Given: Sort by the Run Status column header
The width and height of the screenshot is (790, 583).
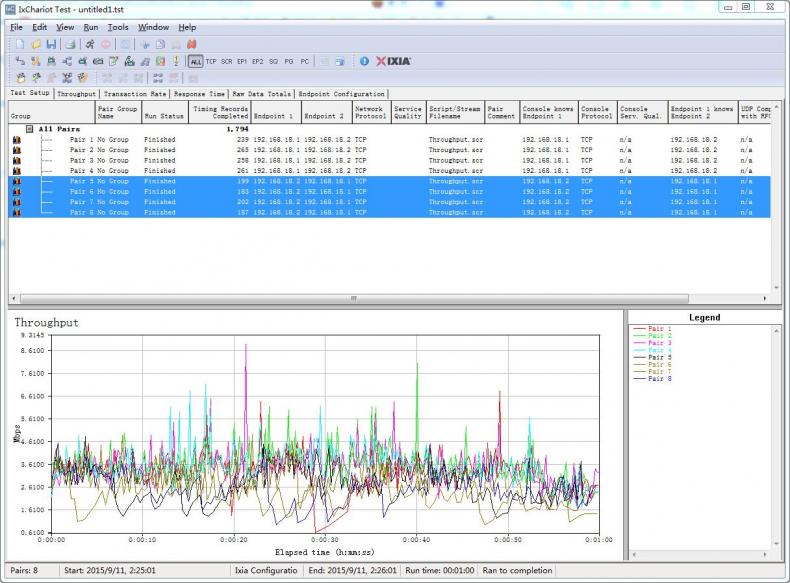Looking at the screenshot, I should click(164, 112).
